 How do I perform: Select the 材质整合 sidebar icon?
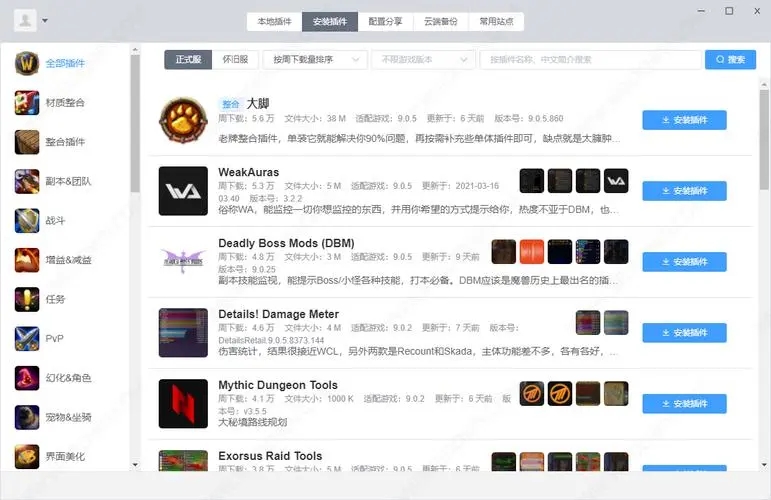coord(27,102)
